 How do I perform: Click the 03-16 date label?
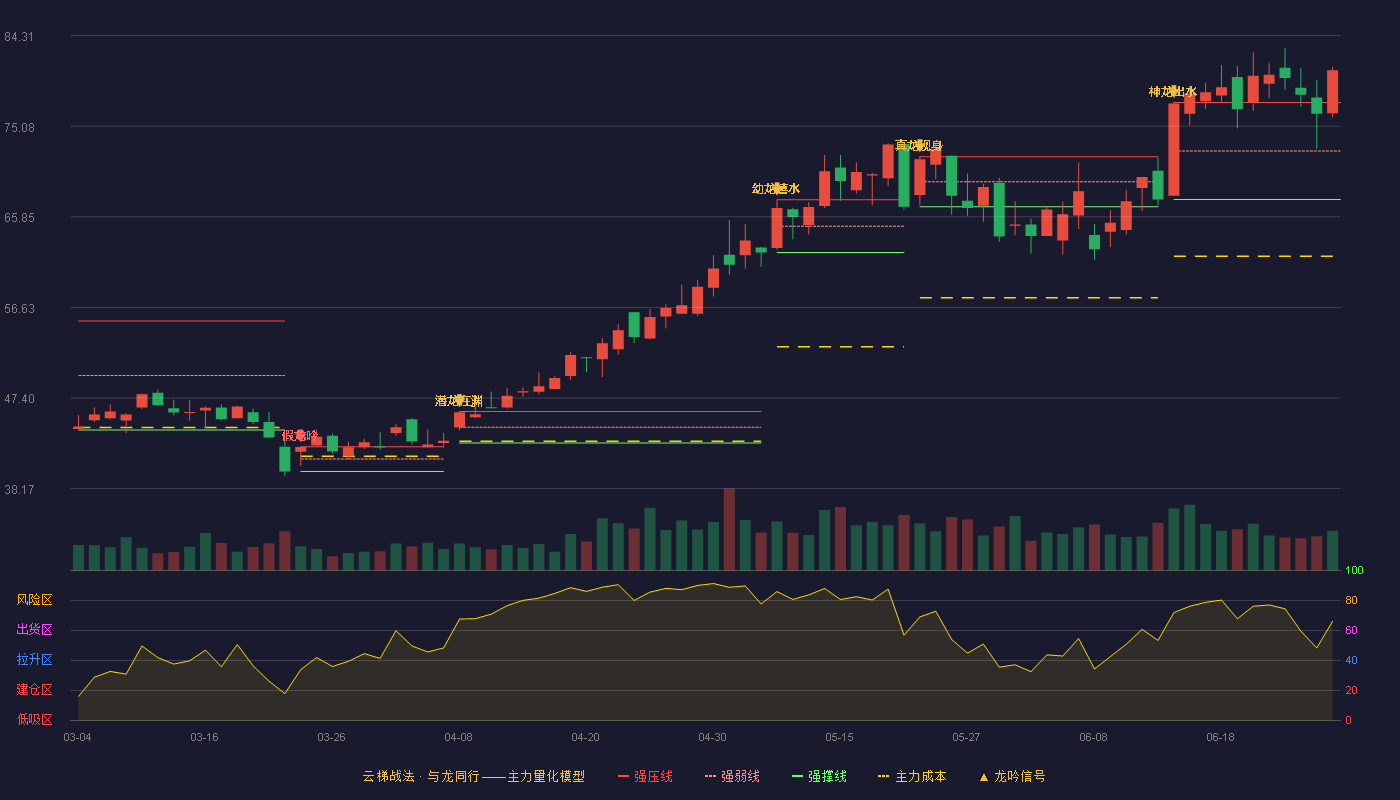(x=204, y=737)
